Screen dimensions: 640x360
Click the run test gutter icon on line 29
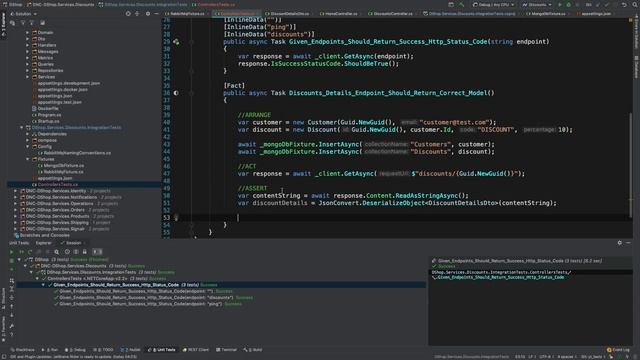[x=176, y=42]
